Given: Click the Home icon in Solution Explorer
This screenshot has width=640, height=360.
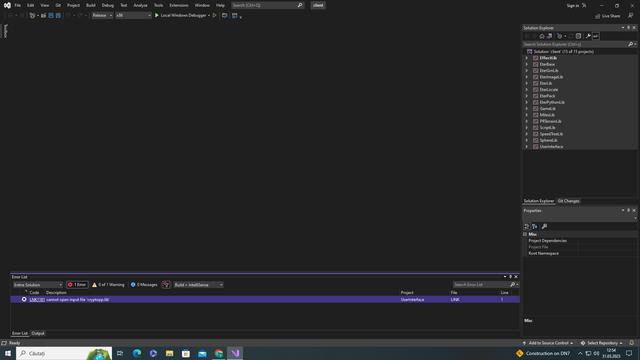Looking at the screenshot, I should point(542,36).
